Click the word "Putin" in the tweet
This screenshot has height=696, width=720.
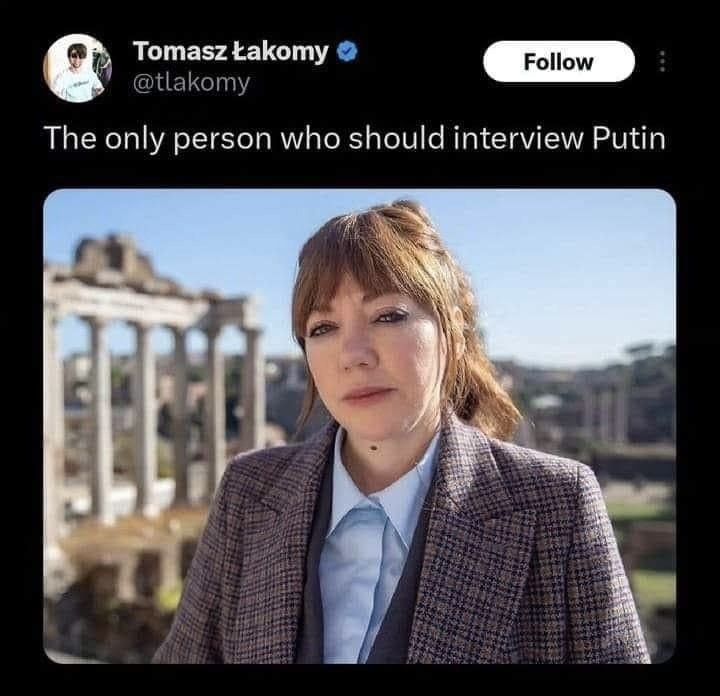coord(629,138)
